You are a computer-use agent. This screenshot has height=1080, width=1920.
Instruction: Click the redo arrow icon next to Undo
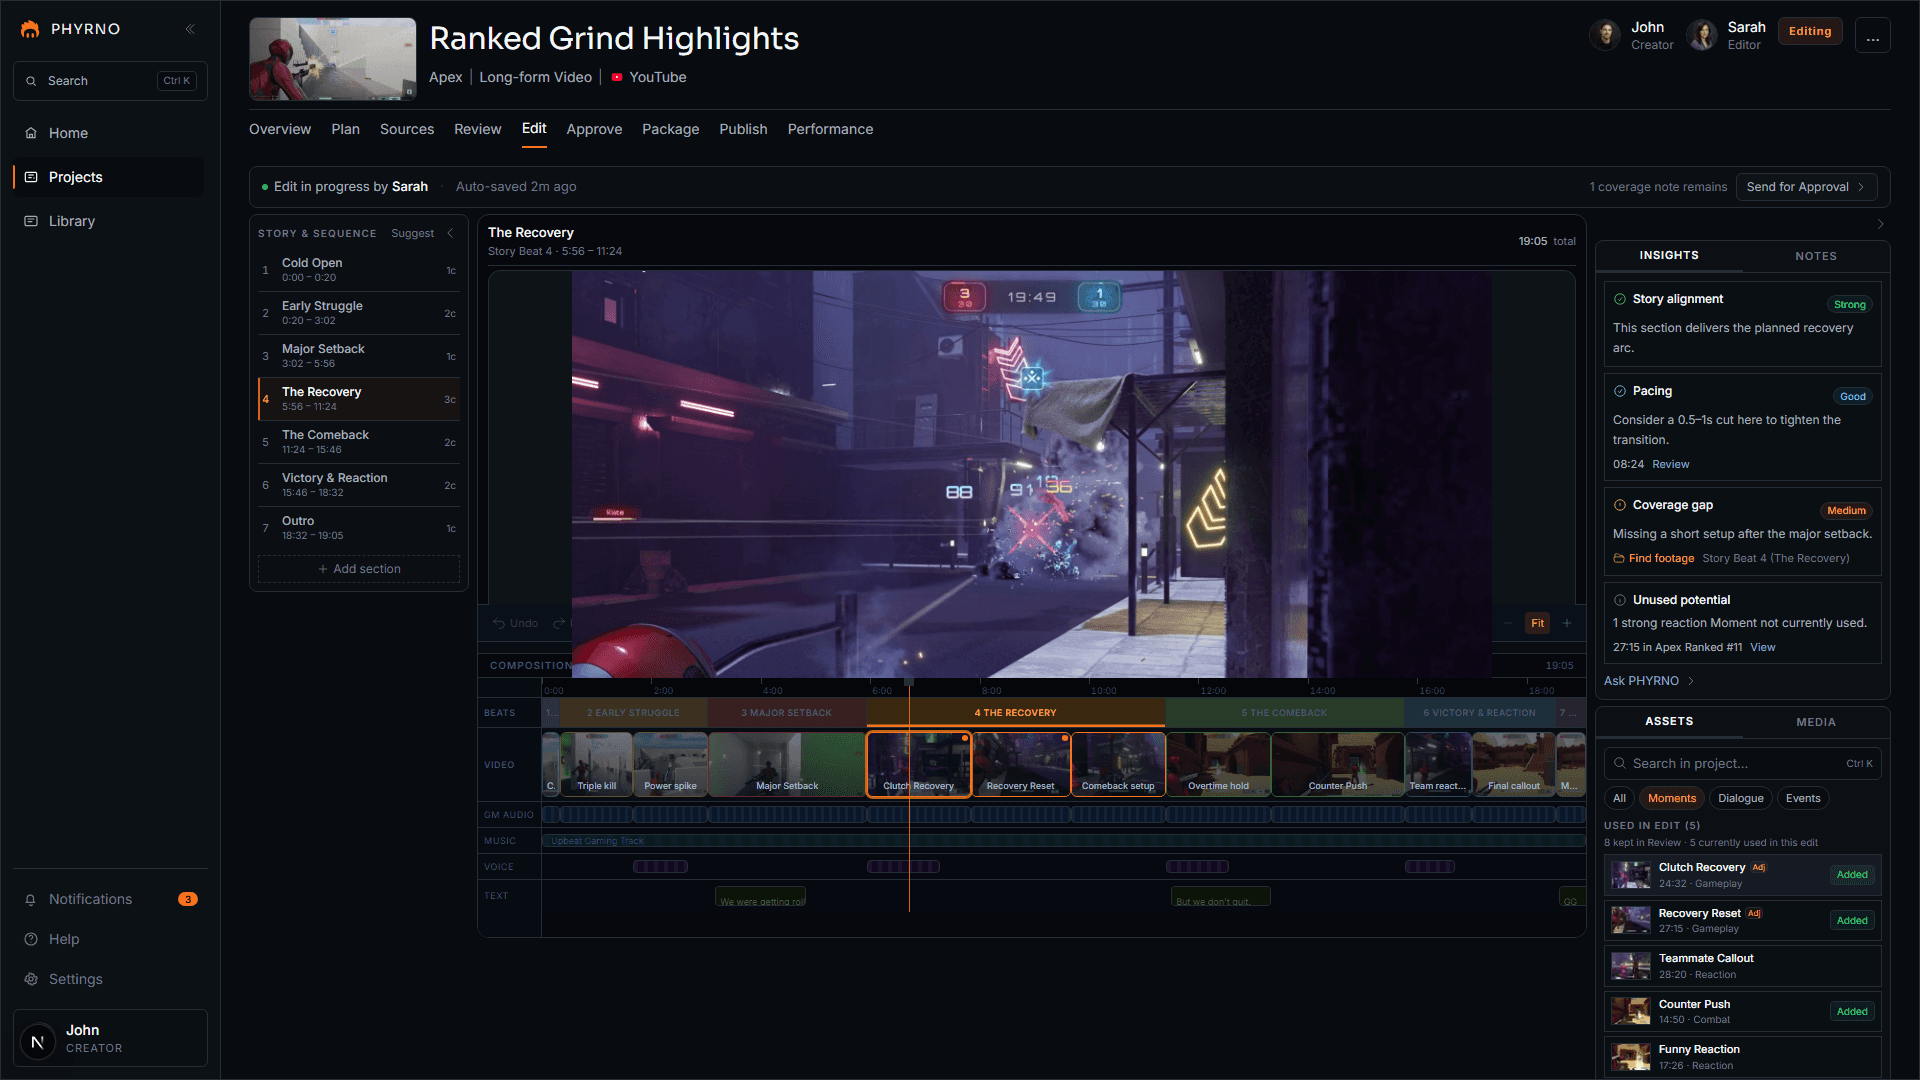coord(559,623)
